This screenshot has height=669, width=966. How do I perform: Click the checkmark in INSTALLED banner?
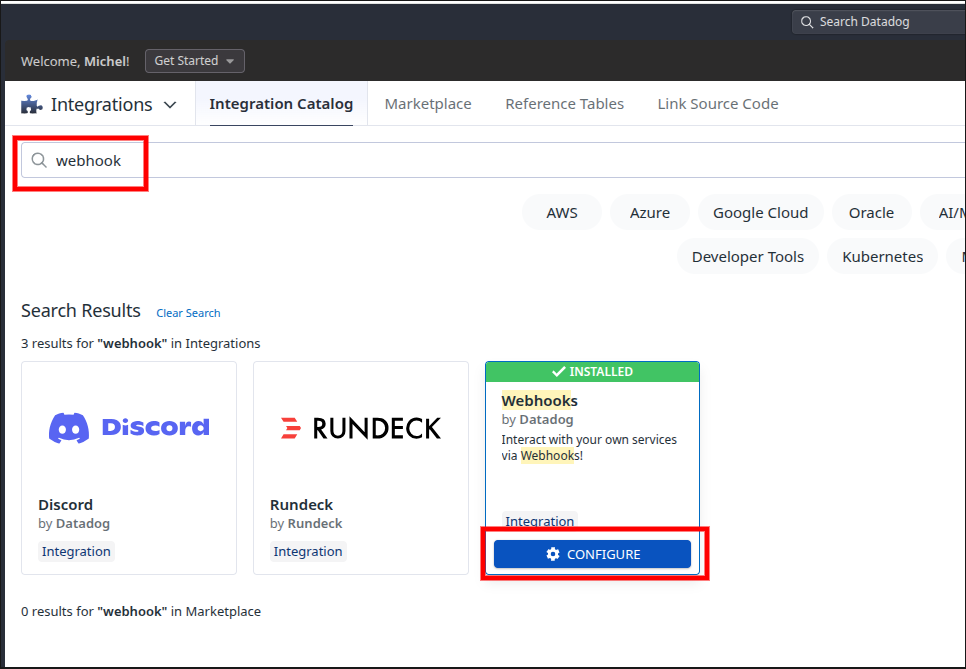click(x=558, y=371)
